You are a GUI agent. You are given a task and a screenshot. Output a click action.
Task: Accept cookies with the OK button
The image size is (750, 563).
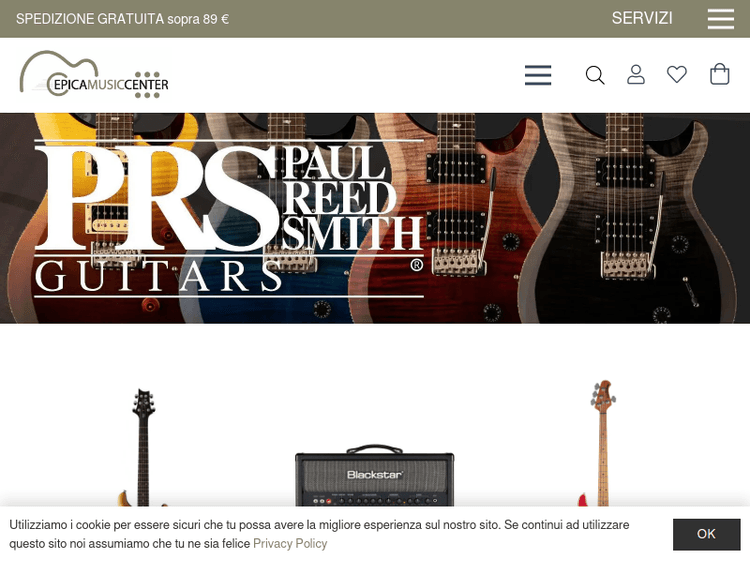[706, 534]
